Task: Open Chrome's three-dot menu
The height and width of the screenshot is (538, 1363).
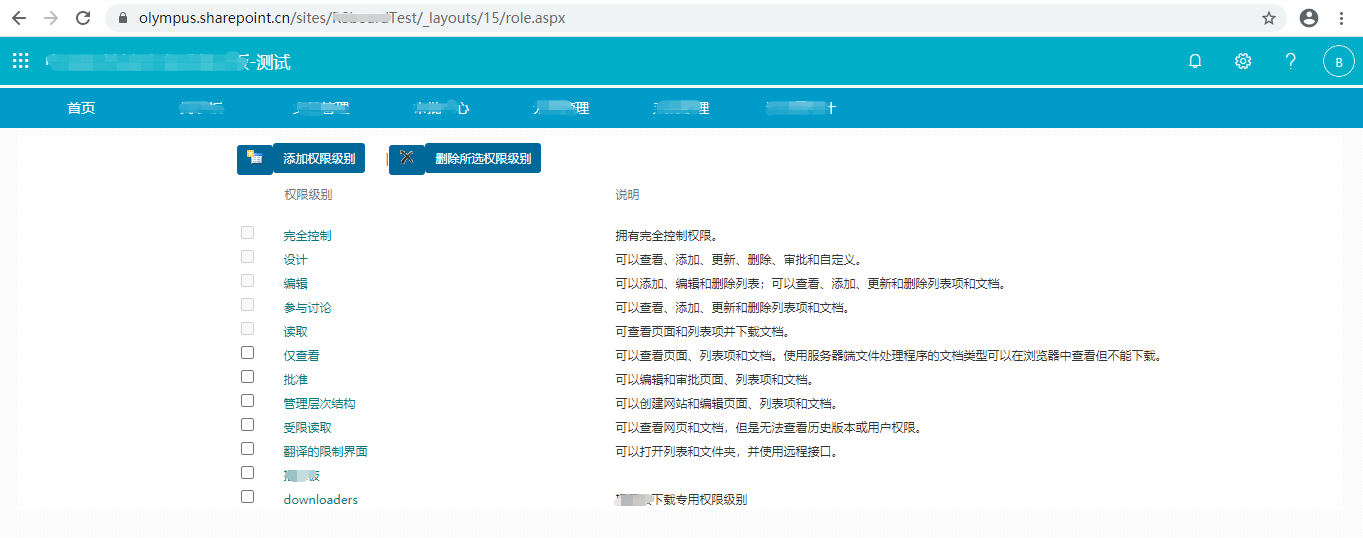Action: click(x=1340, y=18)
